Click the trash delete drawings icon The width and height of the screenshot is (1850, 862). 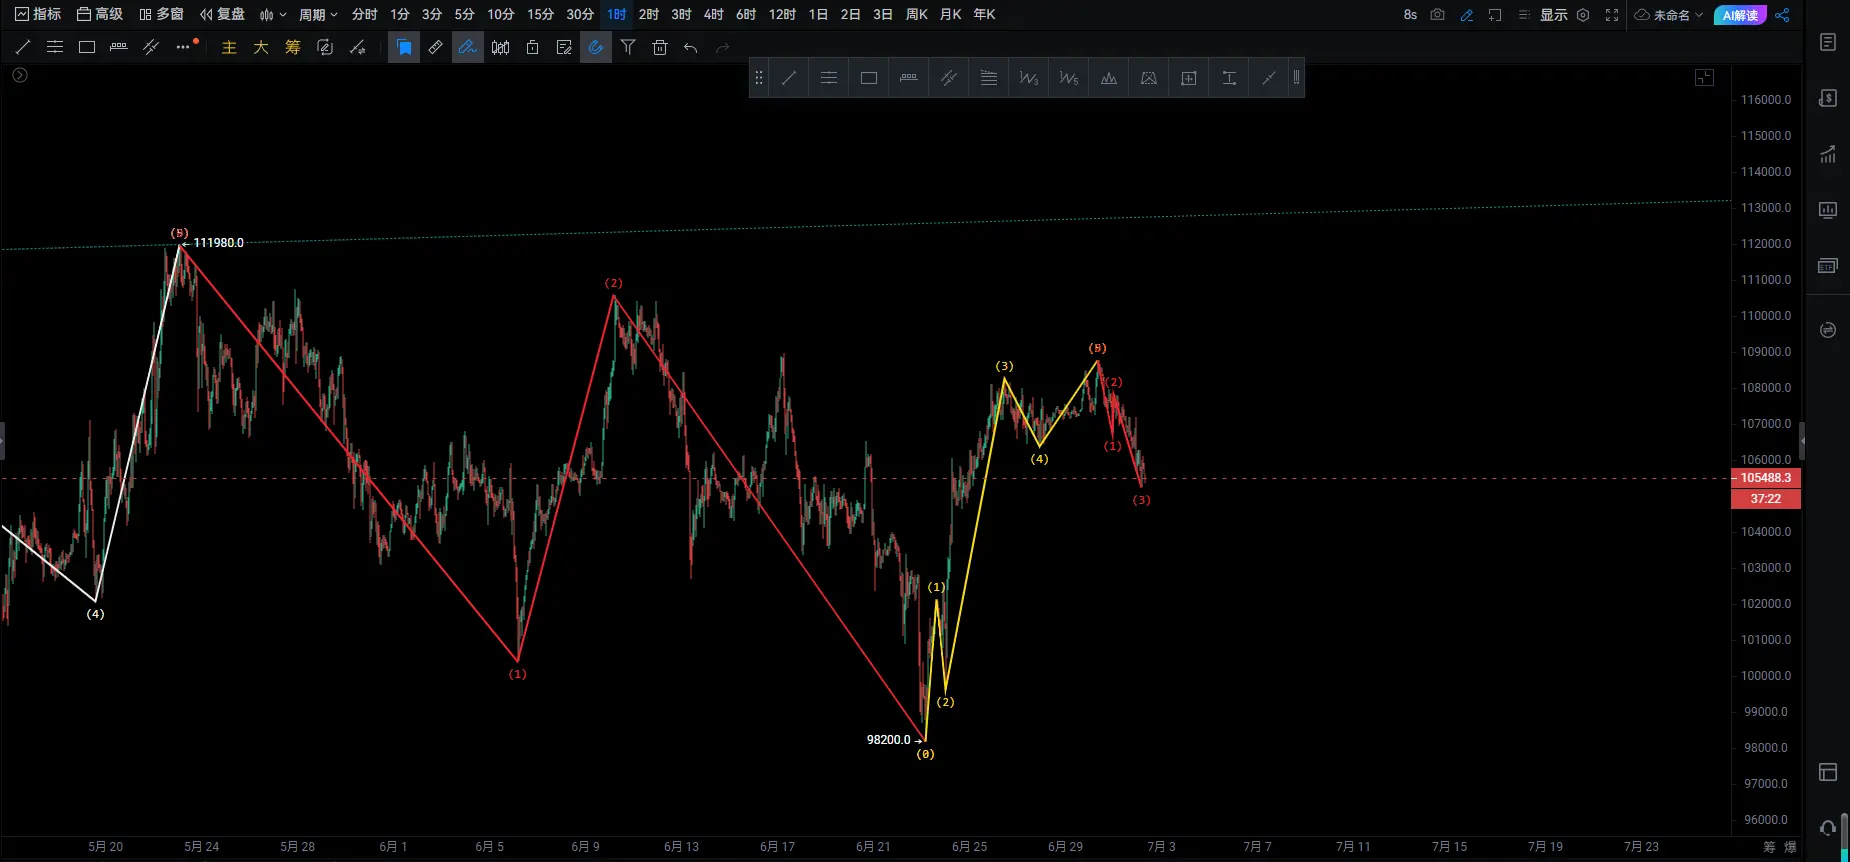(660, 47)
